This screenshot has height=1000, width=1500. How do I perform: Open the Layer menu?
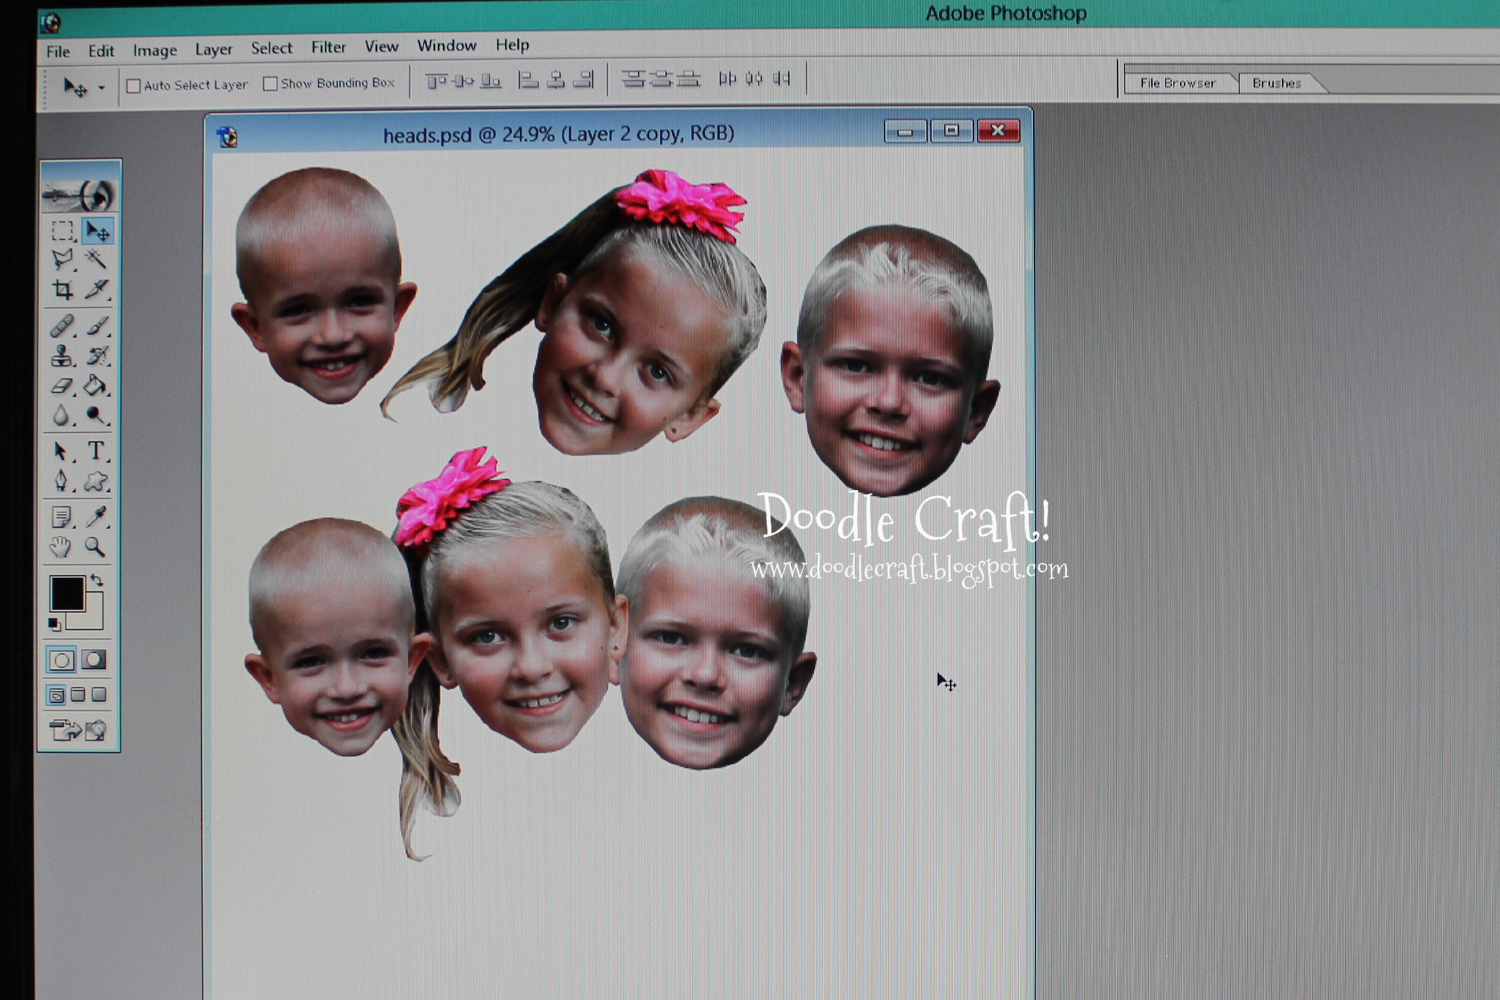click(x=213, y=49)
